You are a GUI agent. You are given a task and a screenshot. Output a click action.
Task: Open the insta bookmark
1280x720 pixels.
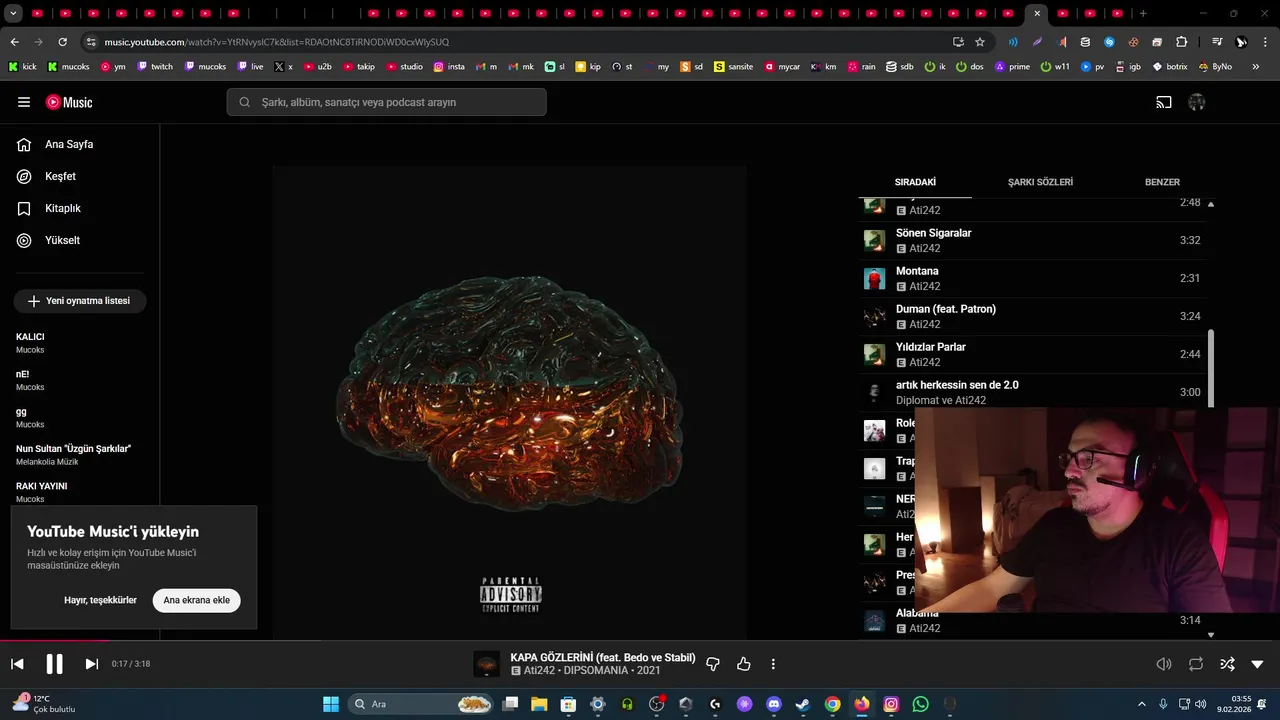[449, 67]
